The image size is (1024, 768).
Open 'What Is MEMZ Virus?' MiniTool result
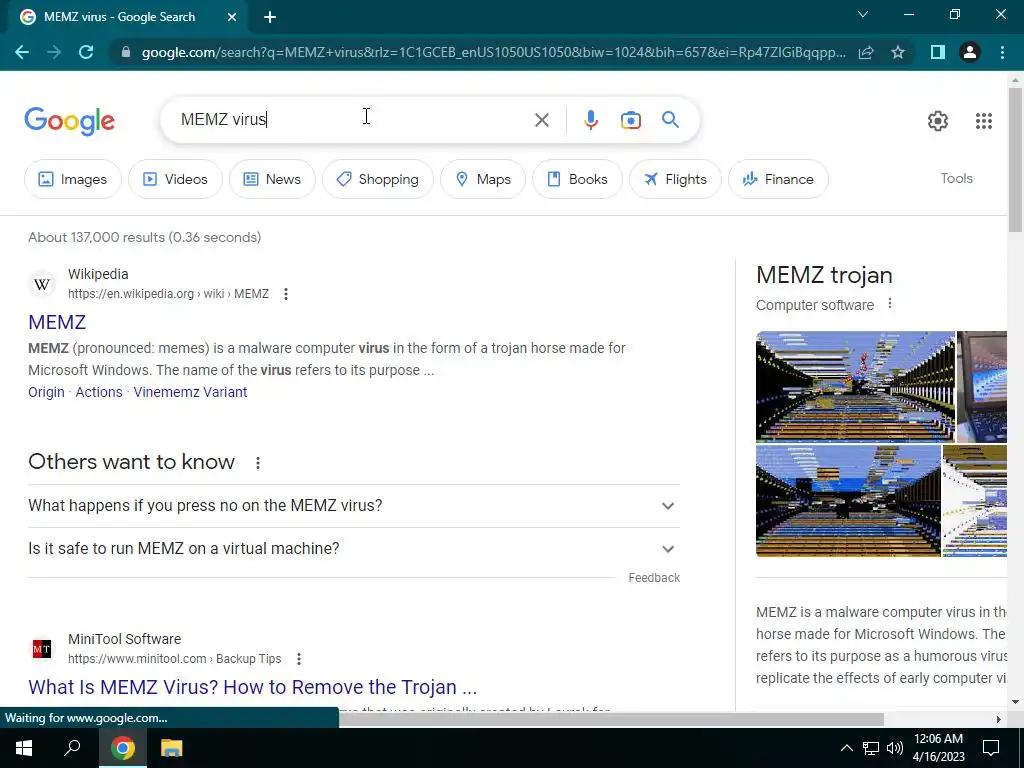pos(253,687)
